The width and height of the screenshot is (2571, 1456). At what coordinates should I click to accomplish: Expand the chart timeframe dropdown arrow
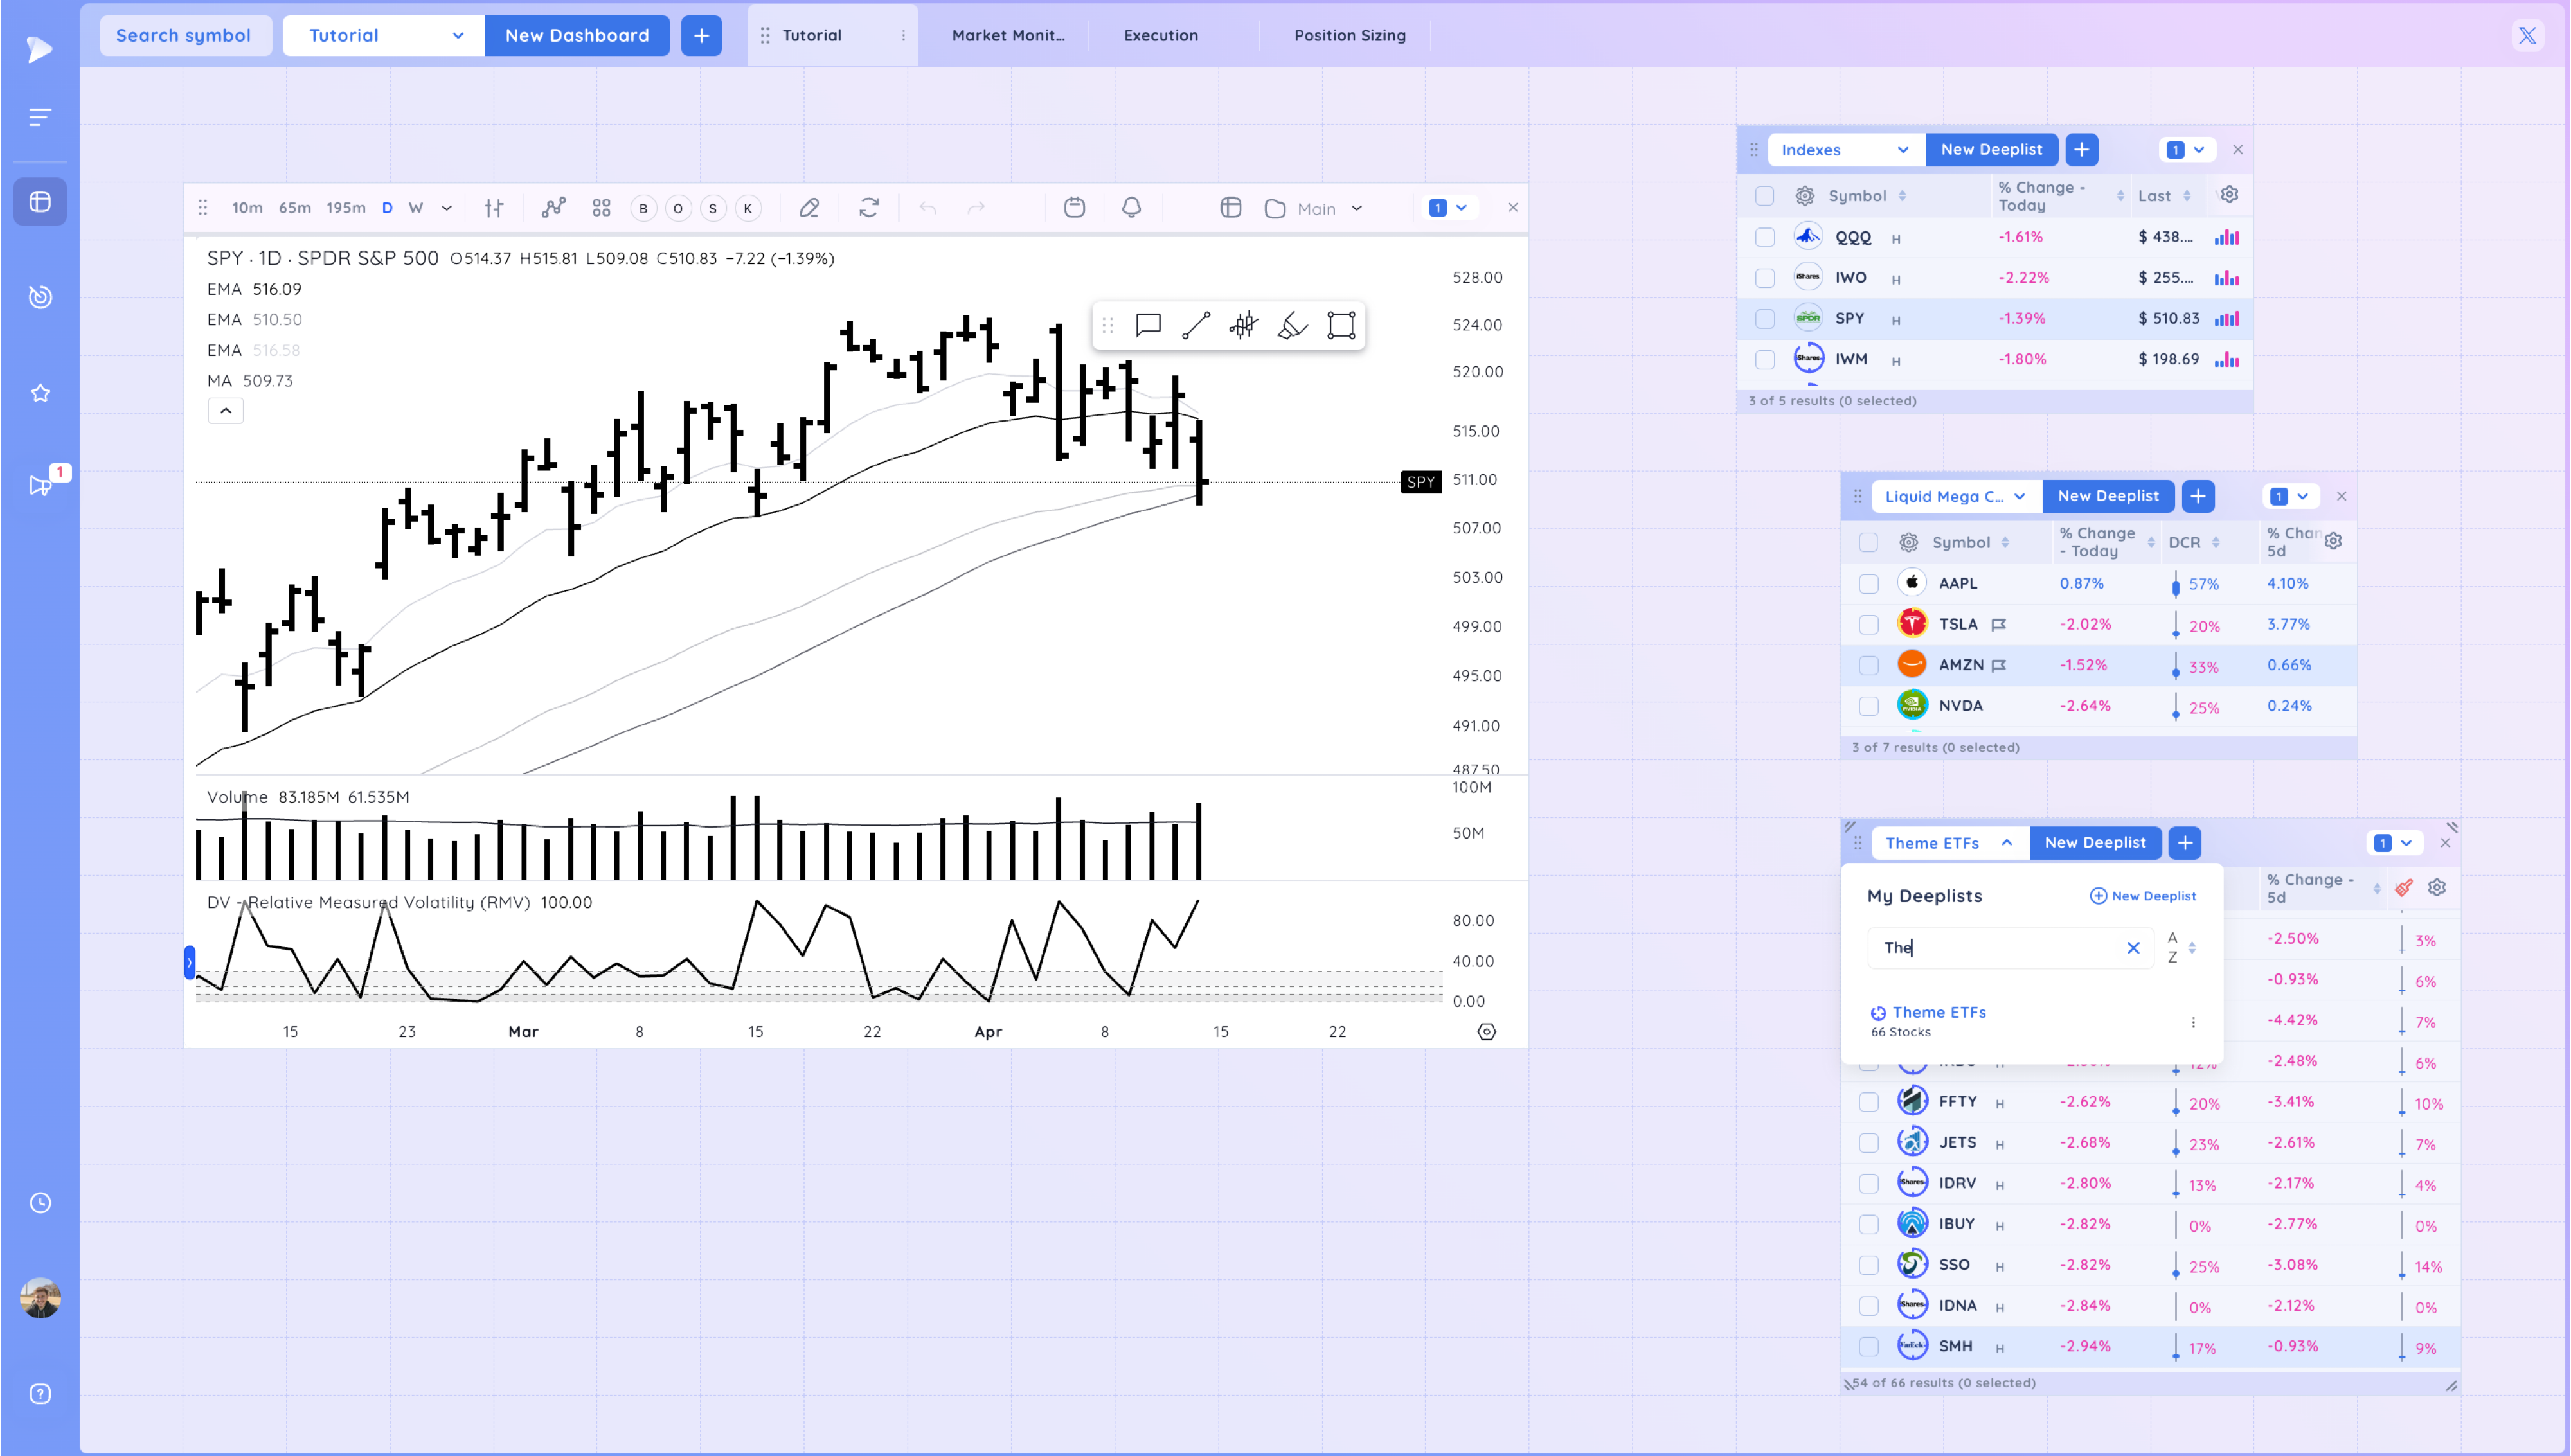[447, 208]
